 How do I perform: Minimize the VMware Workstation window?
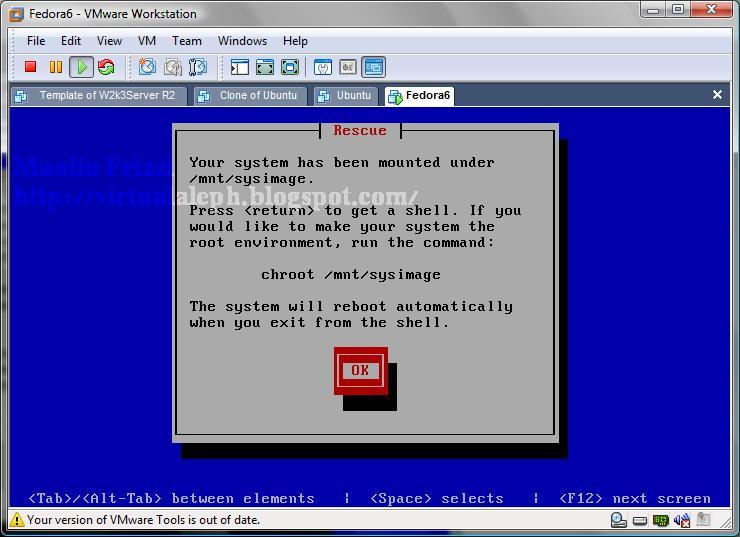[653, 9]
